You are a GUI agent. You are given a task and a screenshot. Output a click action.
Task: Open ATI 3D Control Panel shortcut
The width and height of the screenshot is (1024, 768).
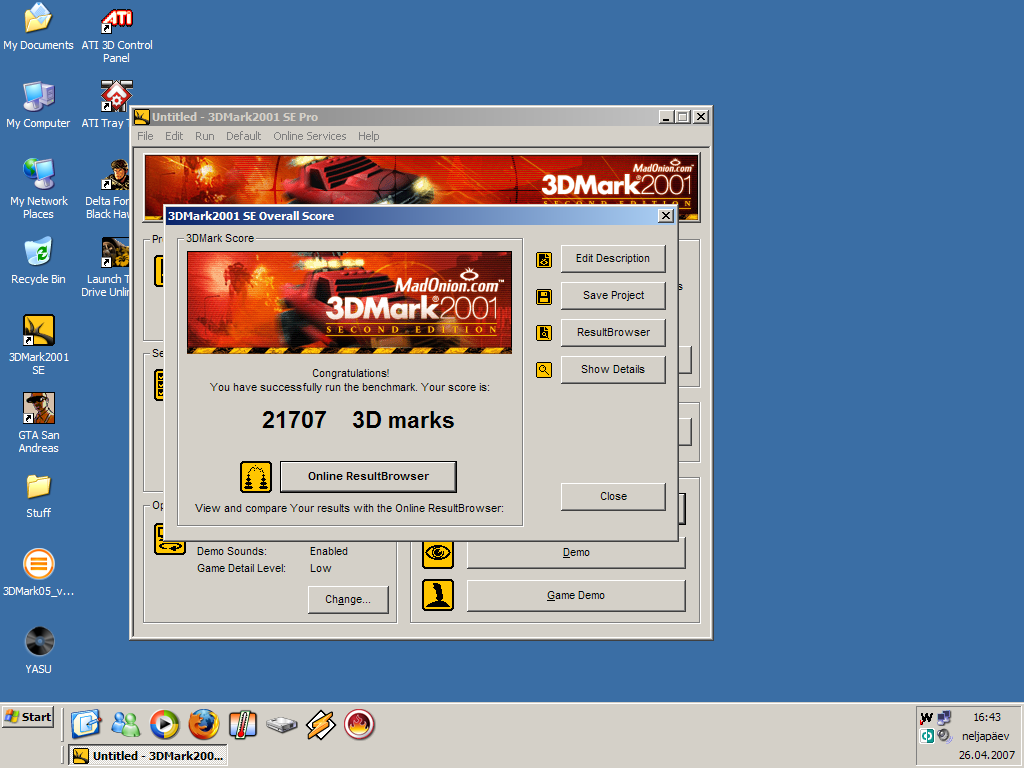[117, 33]
